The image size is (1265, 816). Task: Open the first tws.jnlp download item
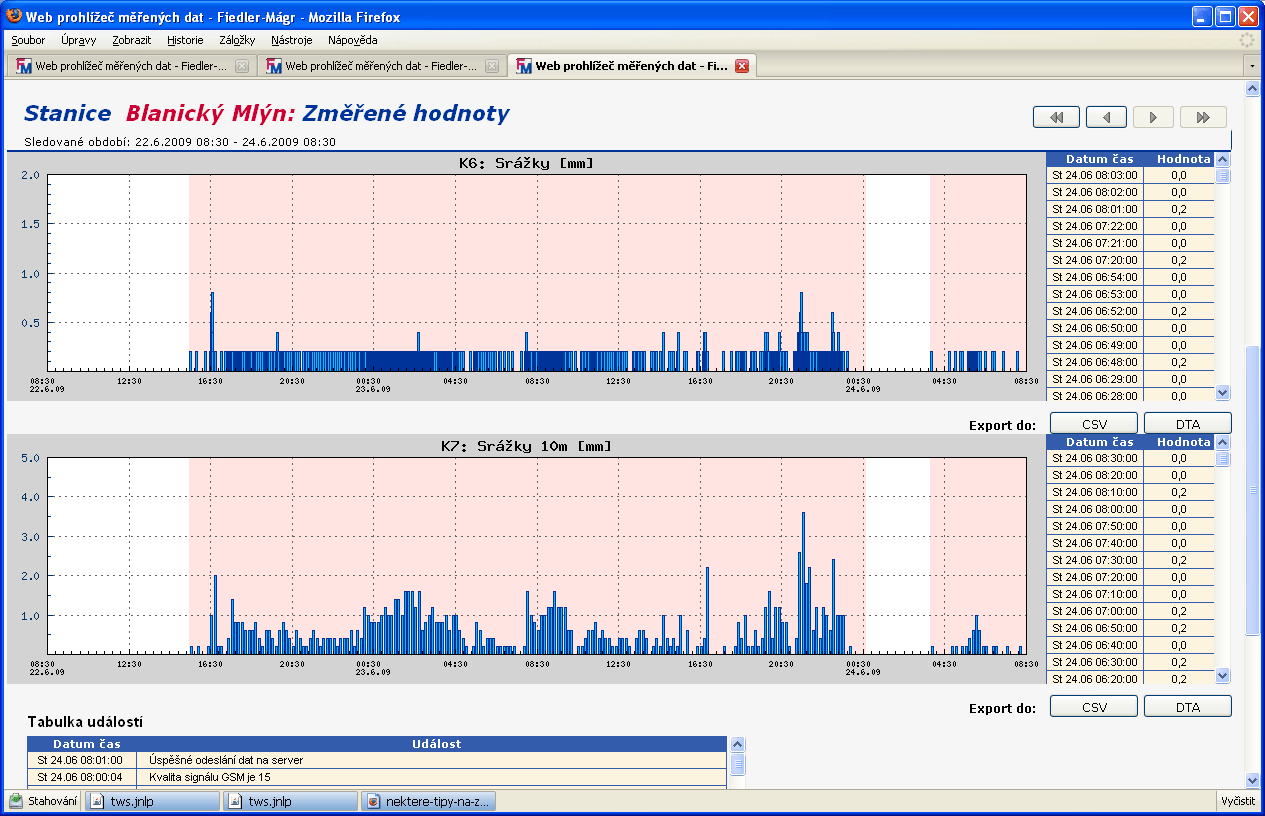point(152,801)
